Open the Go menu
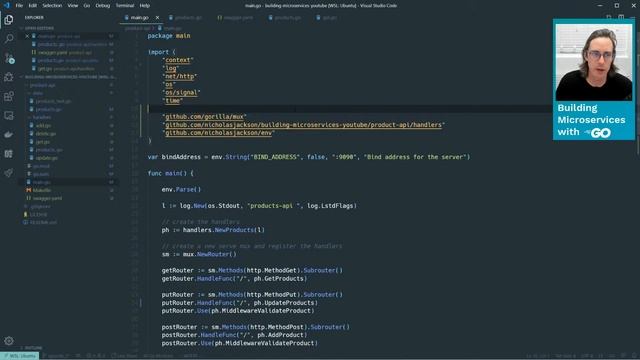Screen dimensions: 640x360 (87, 5)
